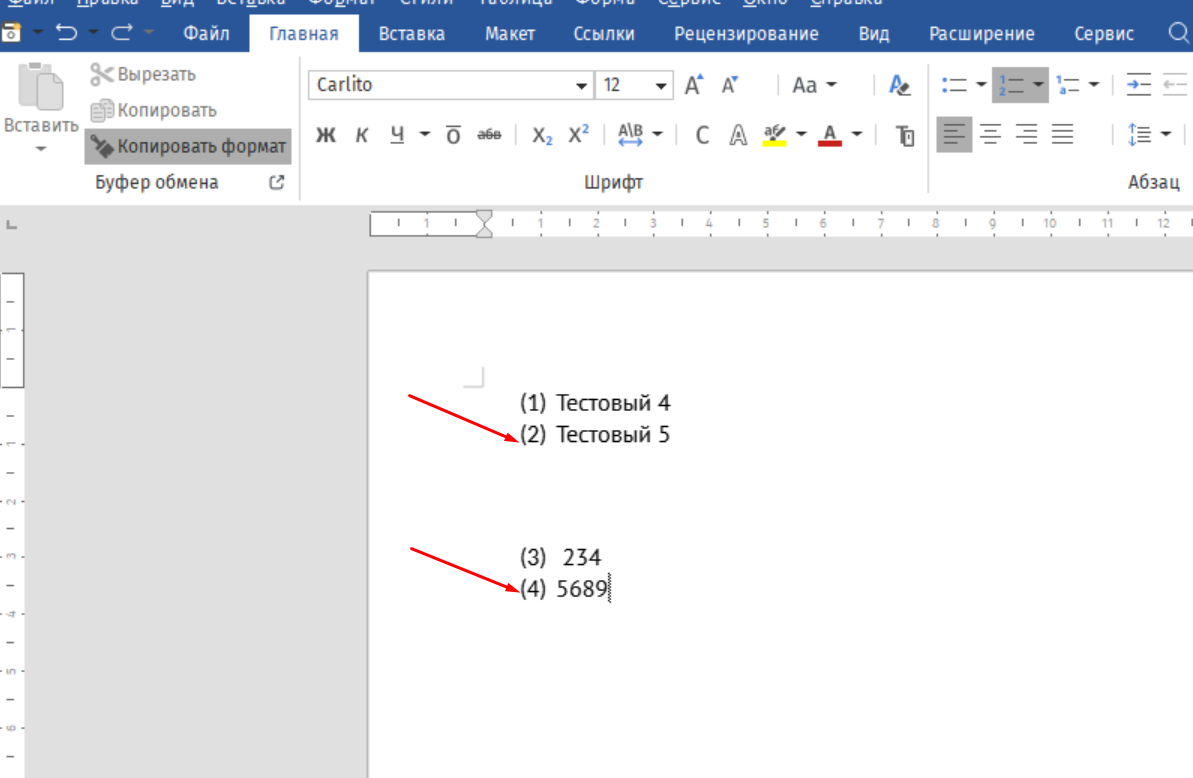
Task: Open the character spacing dropdown arrow
Action: 657,135
